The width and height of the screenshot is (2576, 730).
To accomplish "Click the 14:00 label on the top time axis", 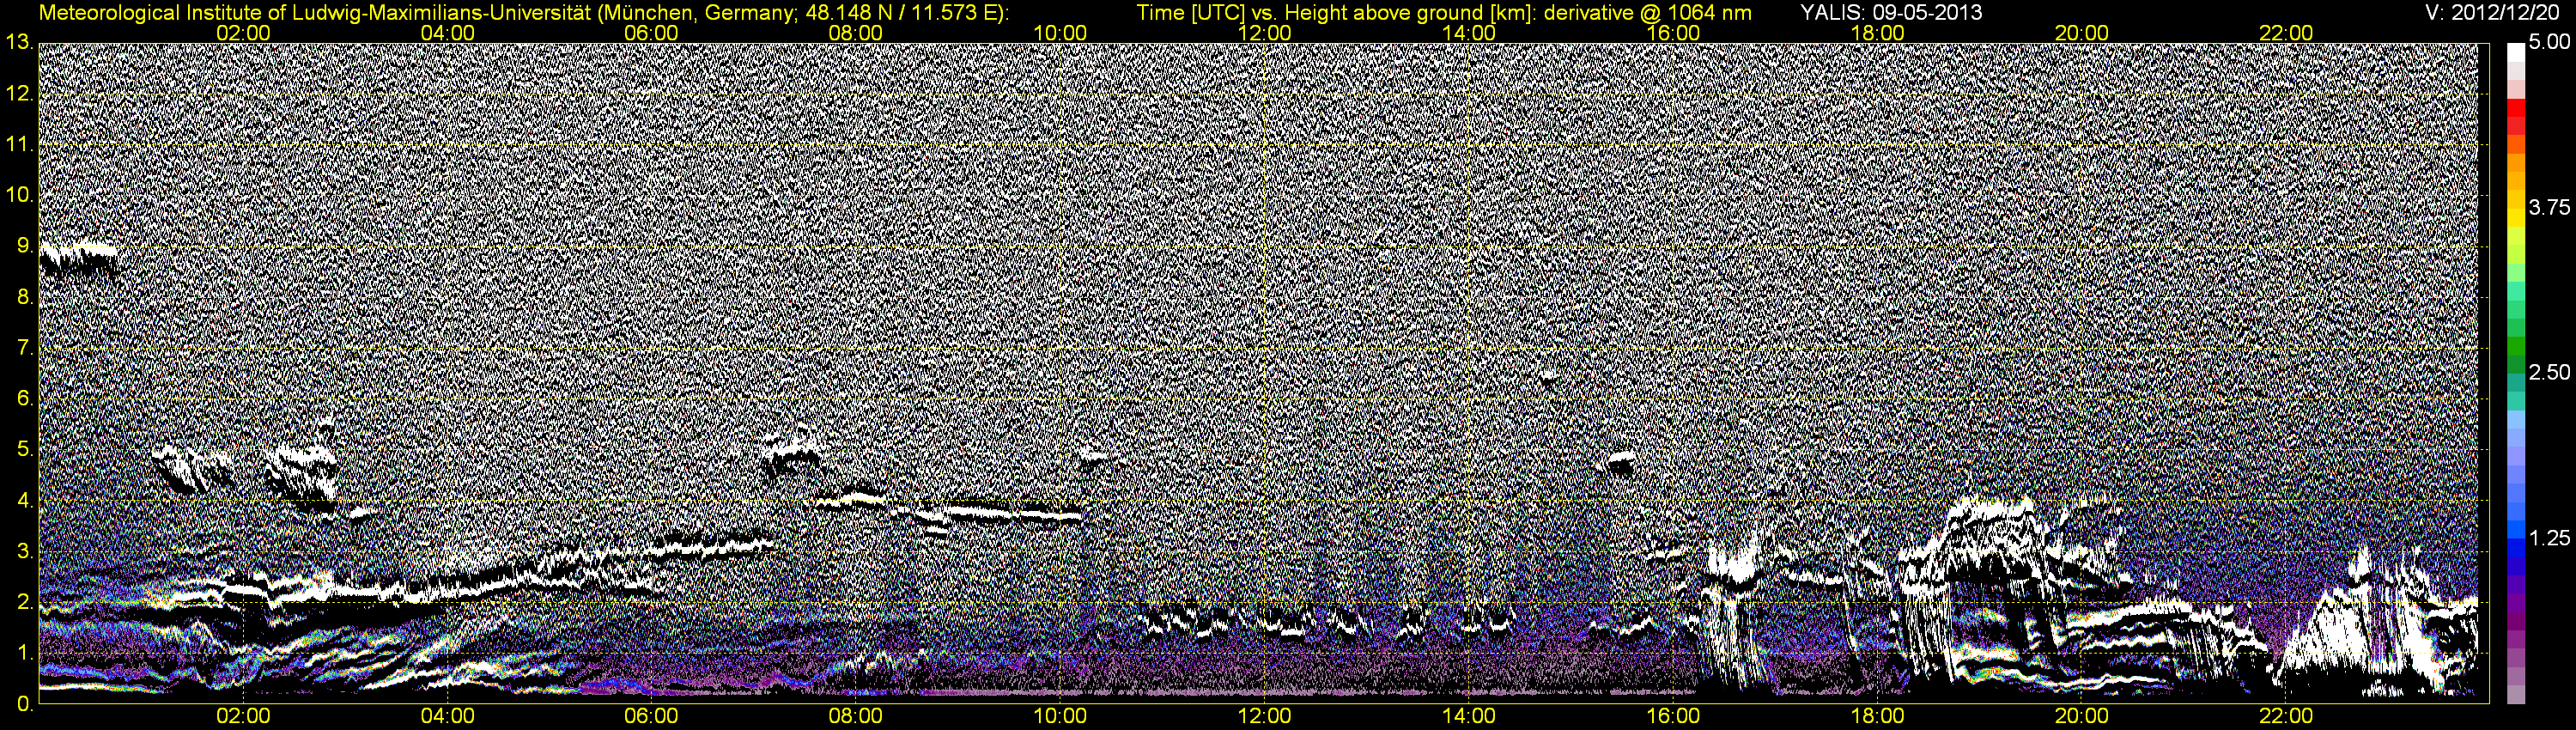I will coord(1469,33).
